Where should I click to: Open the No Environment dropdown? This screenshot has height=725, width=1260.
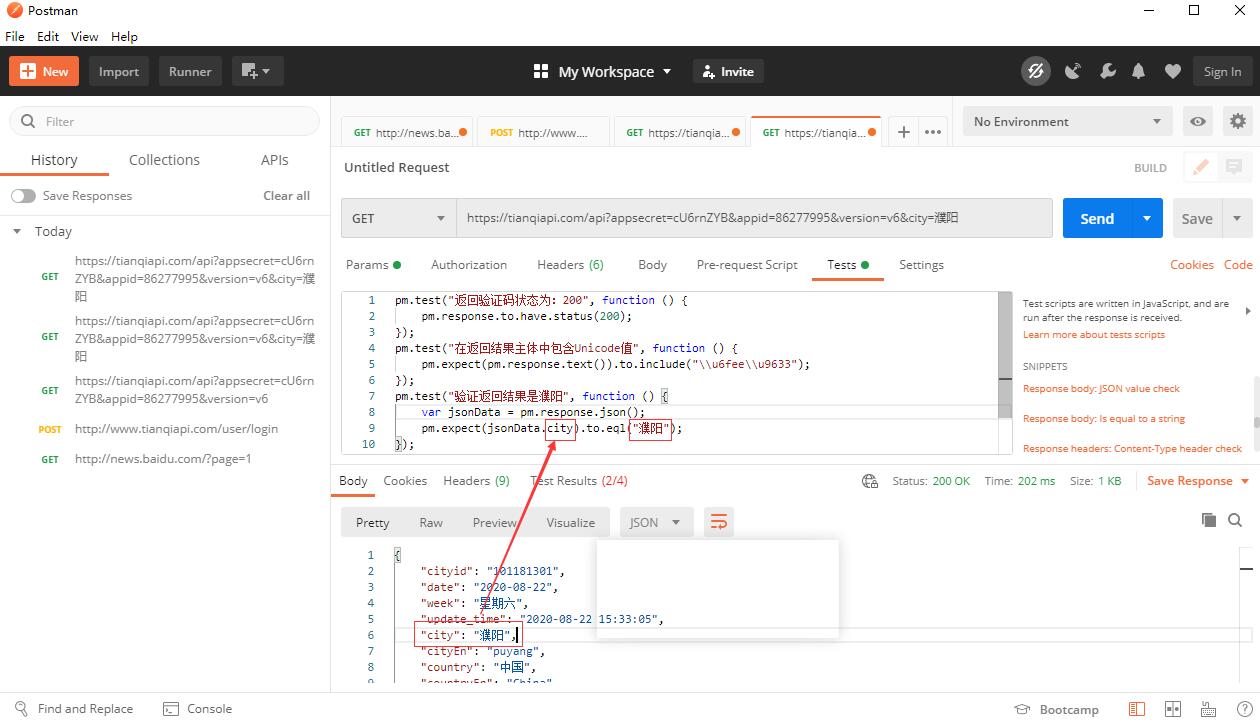(x=1066, y=121)
